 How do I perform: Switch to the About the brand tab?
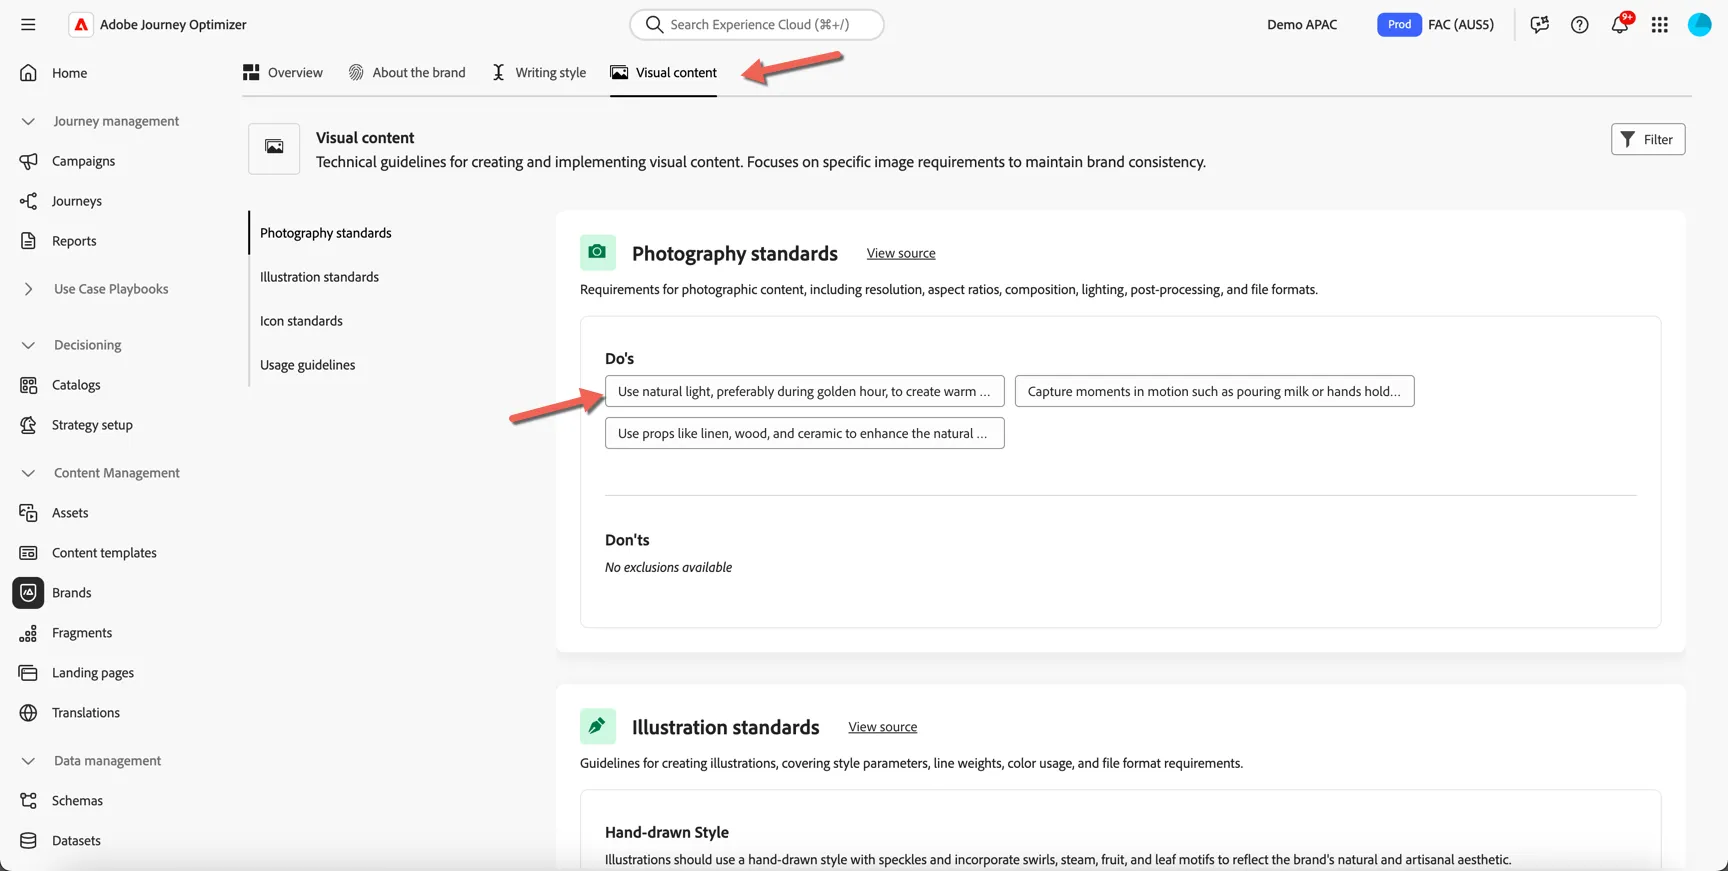[407, 72]
